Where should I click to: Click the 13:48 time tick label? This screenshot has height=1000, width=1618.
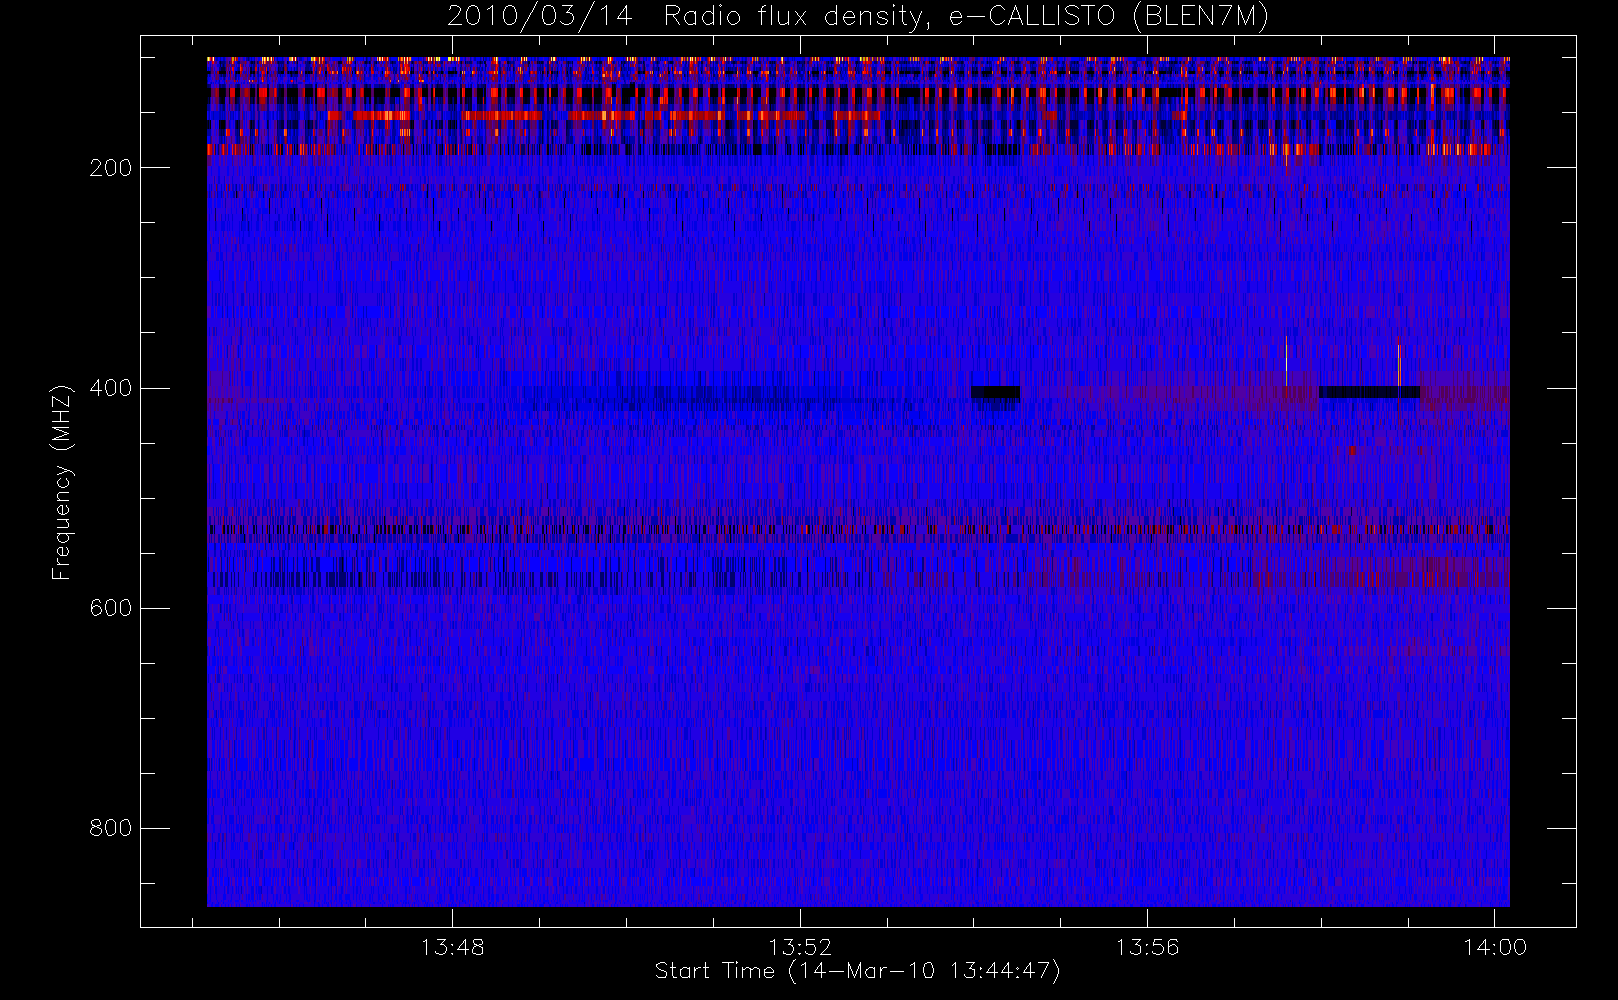pos(452,947)
